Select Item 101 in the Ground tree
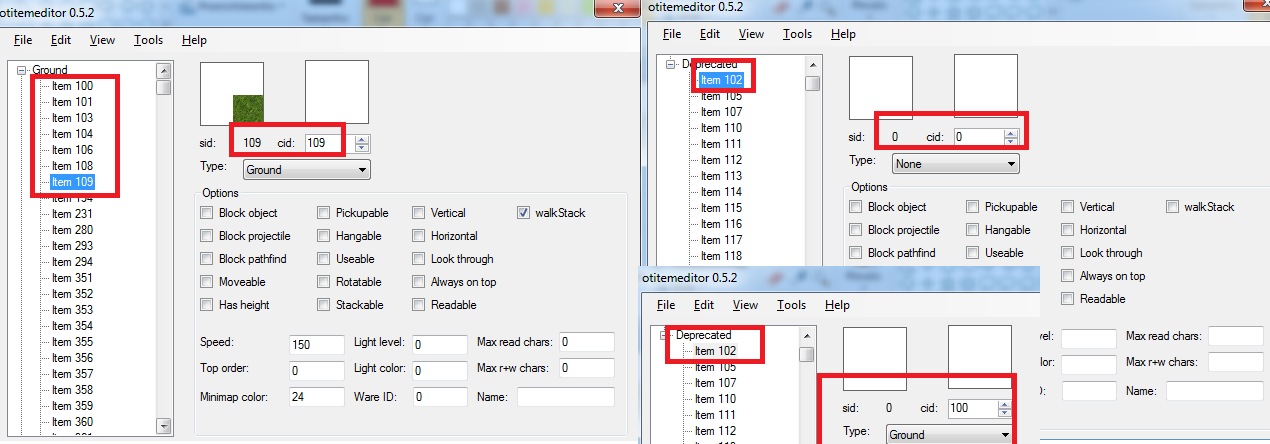The height and width of the screenshot is (444, 1270). pyautogui.click(x=72, y=102)
